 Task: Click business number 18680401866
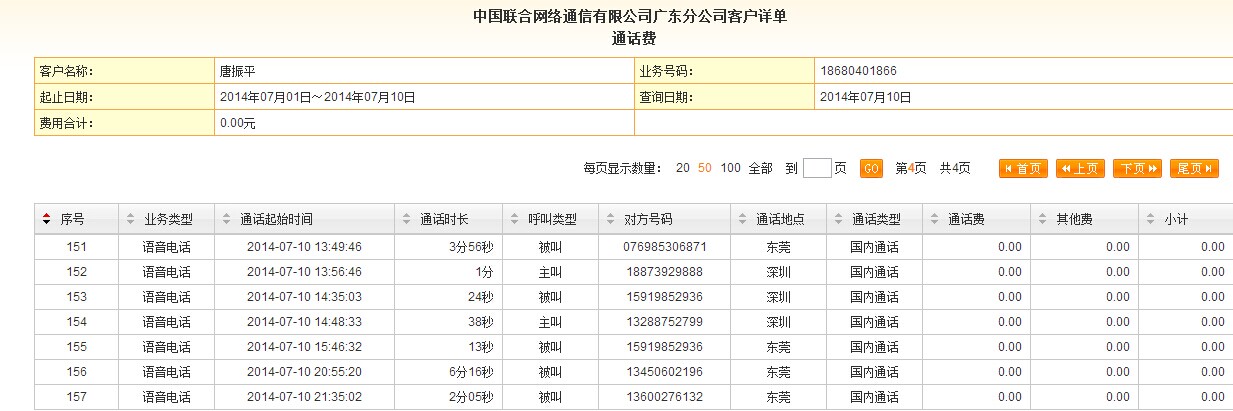click(x=858, y=71)
